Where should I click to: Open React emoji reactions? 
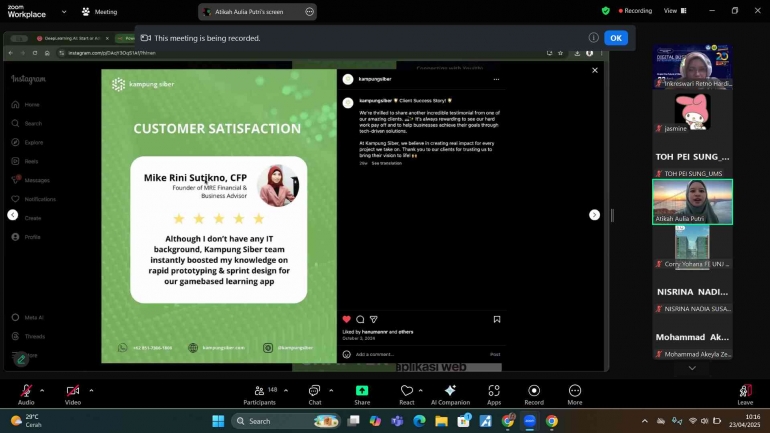(x=407, y=395)
